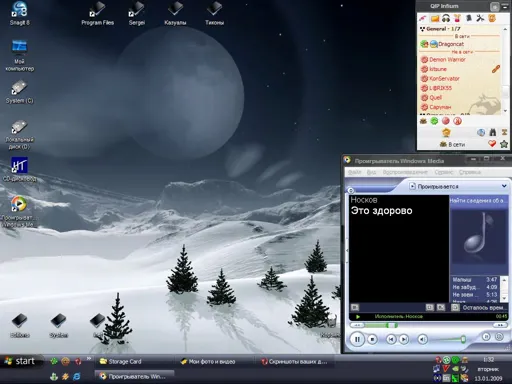Open the Справка menu in Media Player
Screen dimensions: 512x384
(470, 172)
